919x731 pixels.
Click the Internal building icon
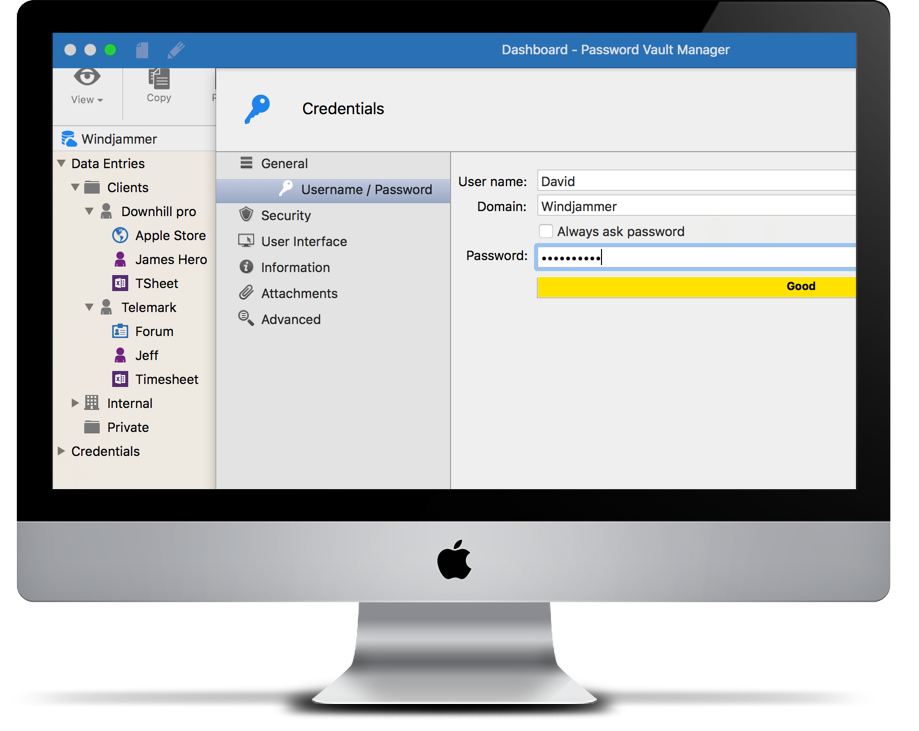pos(92,403)
